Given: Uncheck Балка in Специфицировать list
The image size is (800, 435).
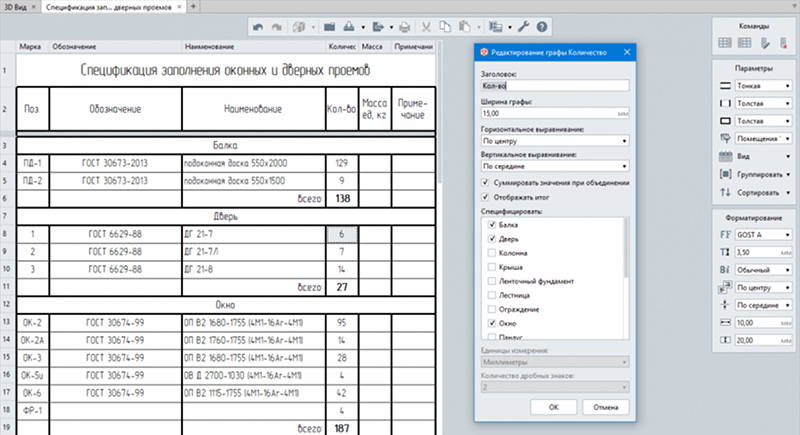Looking at the screenshot, I should click(x=492, y=224).
